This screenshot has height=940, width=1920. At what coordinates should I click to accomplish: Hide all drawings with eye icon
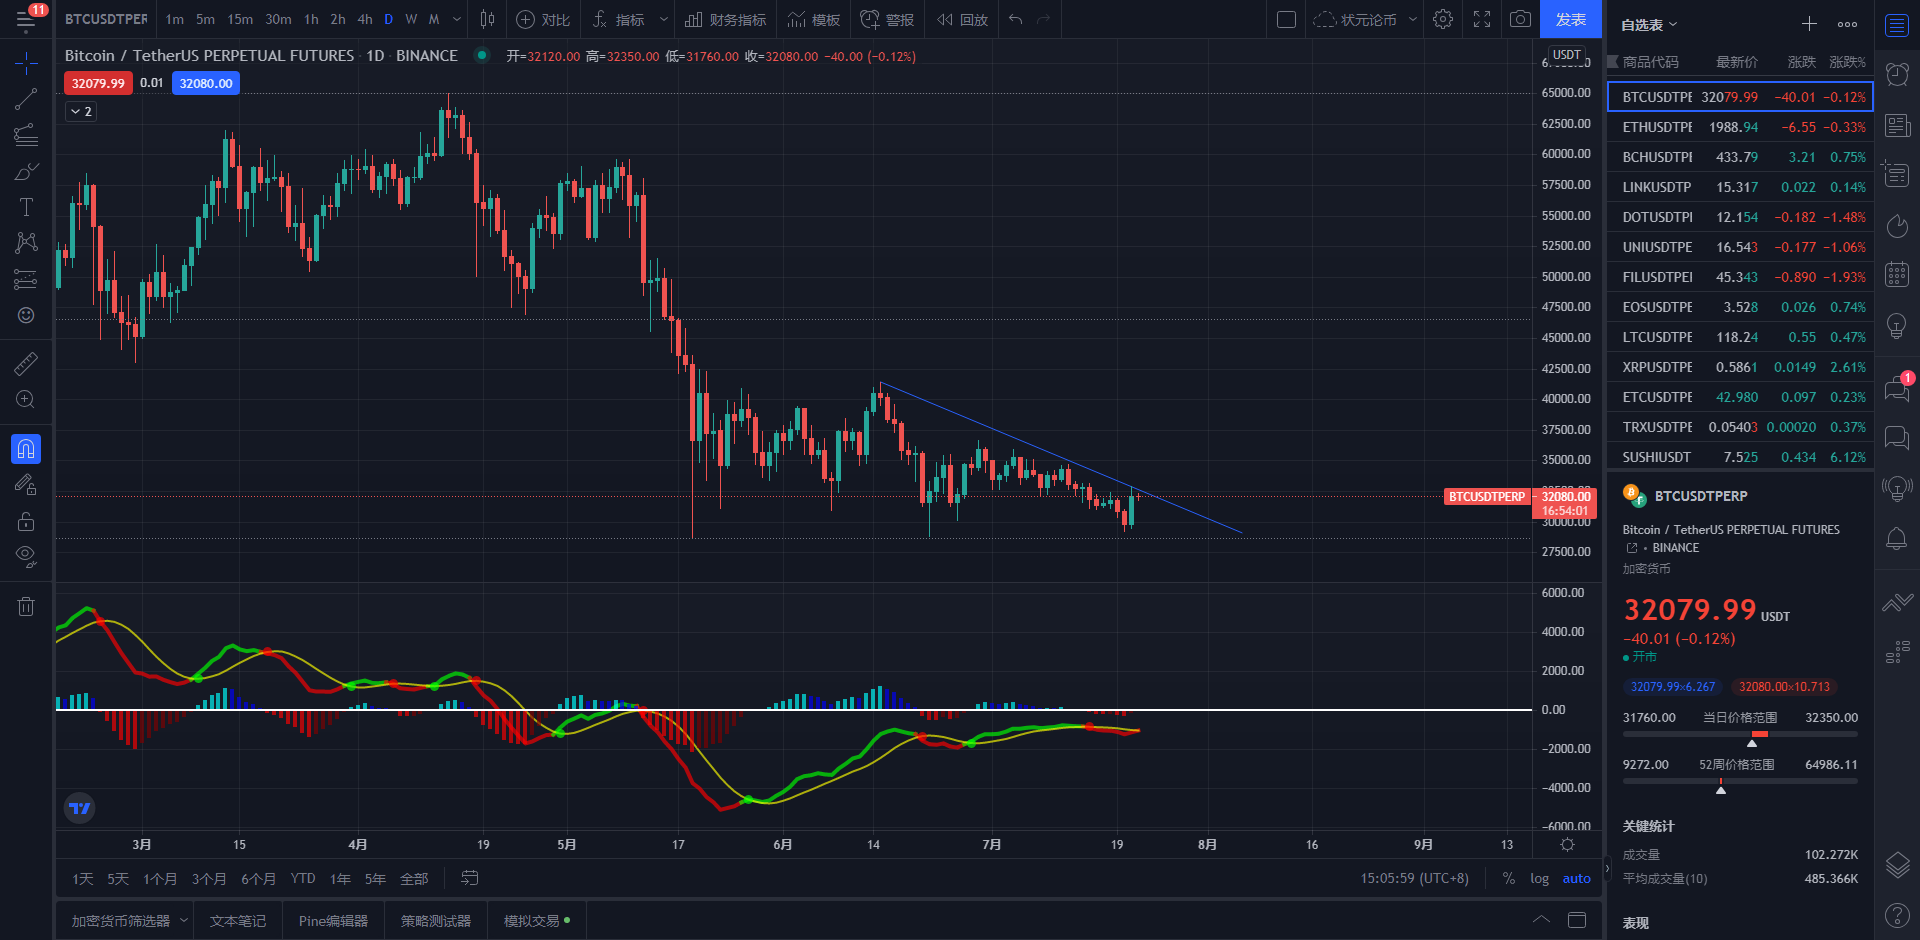click(x=26, y=557)
